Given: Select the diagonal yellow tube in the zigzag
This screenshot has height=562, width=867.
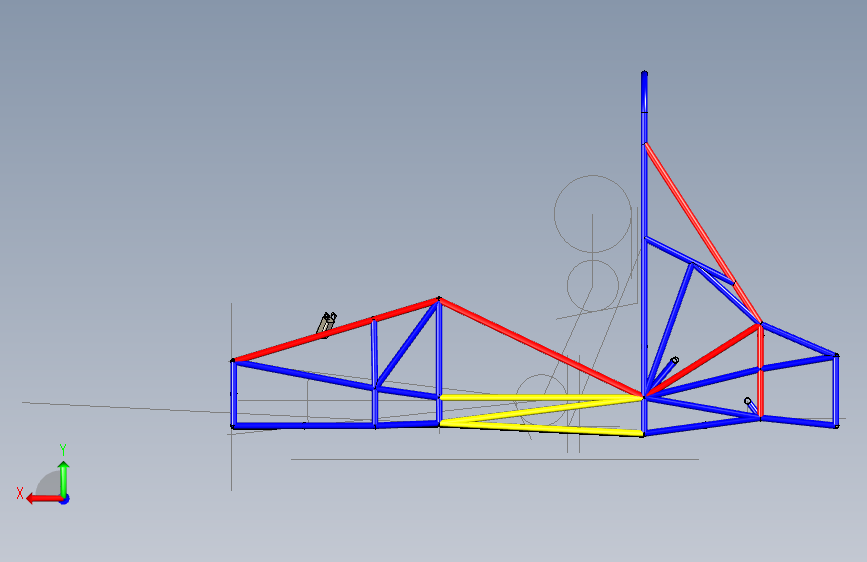Looking at the screenshot, I should [541, 410].
